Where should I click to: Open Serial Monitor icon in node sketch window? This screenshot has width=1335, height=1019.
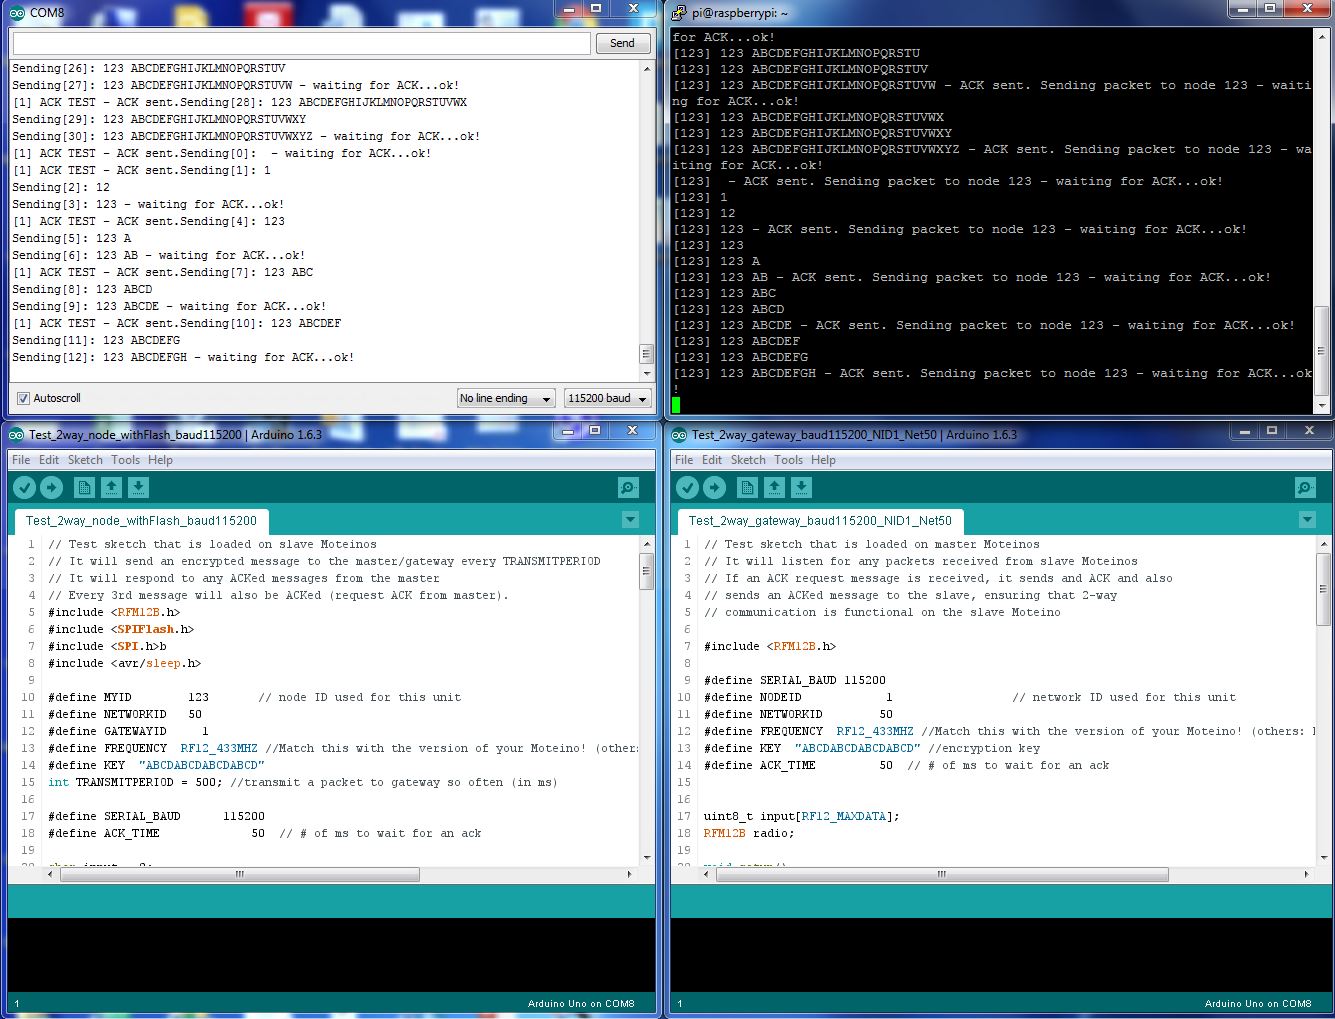tap(628, 487)
